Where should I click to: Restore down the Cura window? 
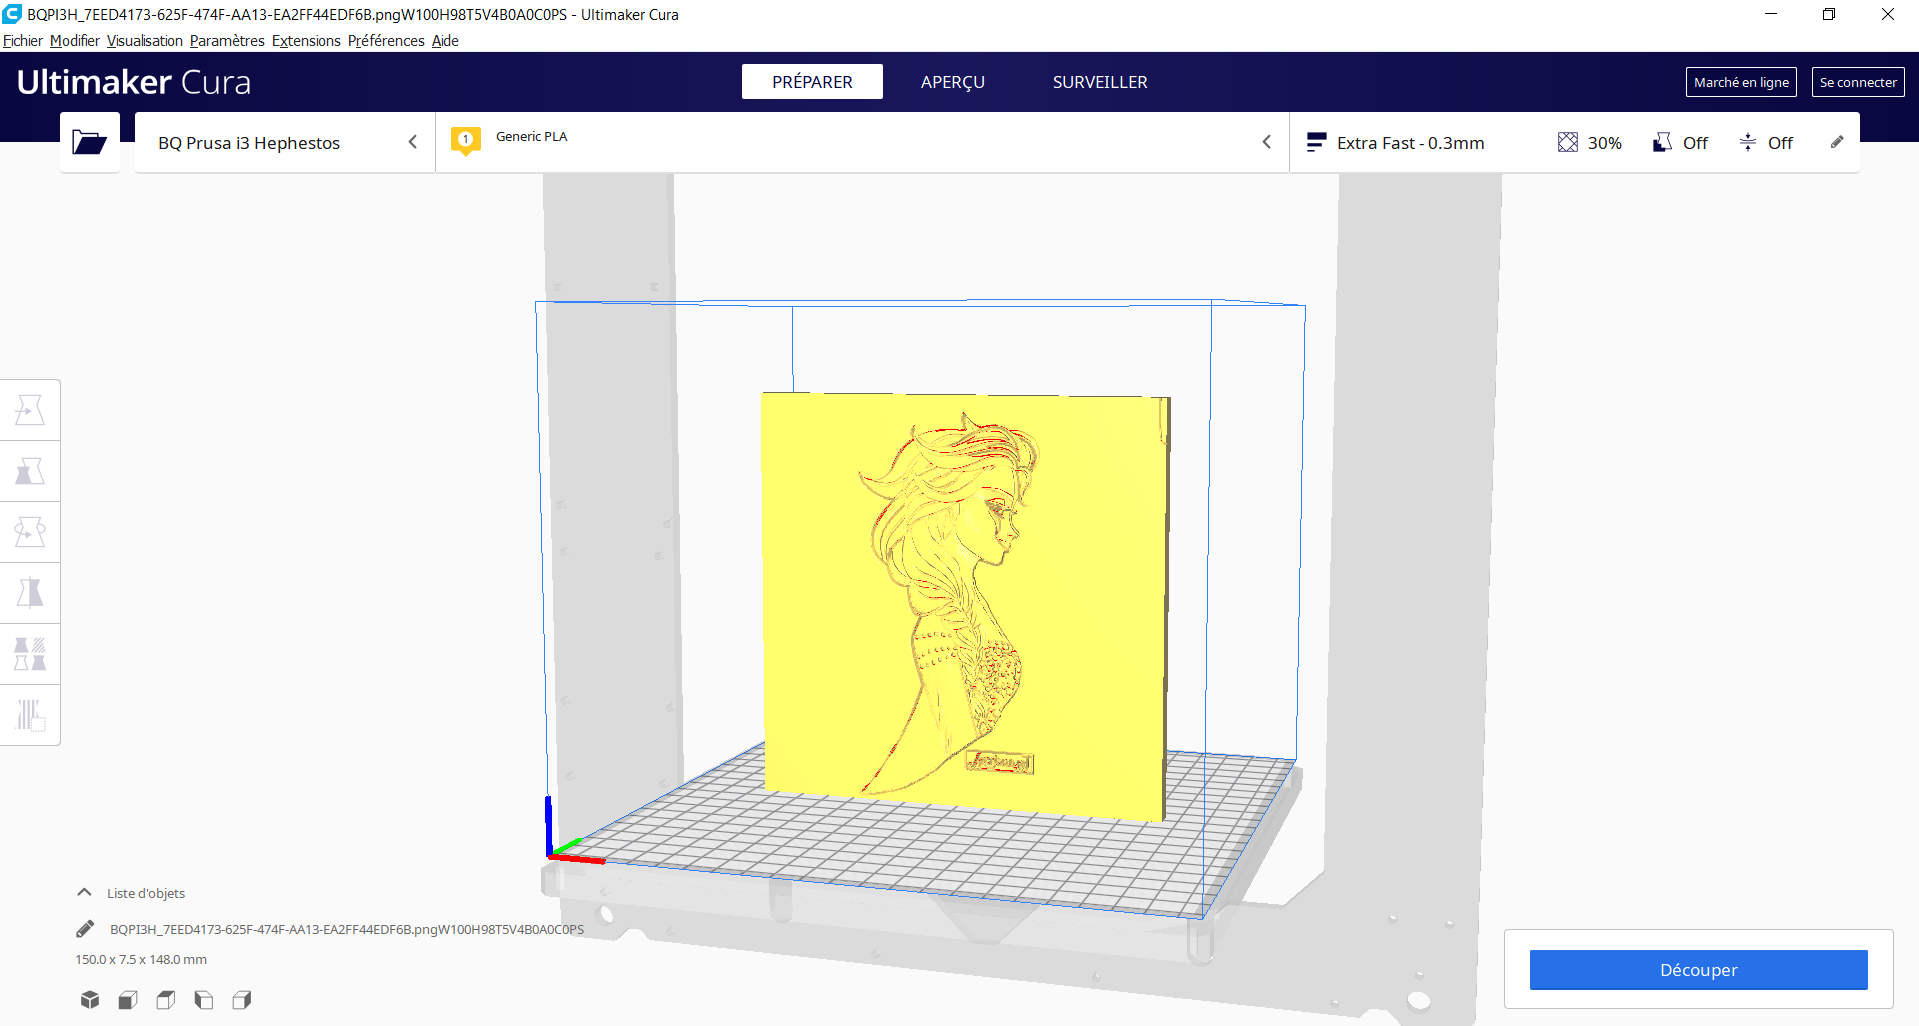(1829, 14)
